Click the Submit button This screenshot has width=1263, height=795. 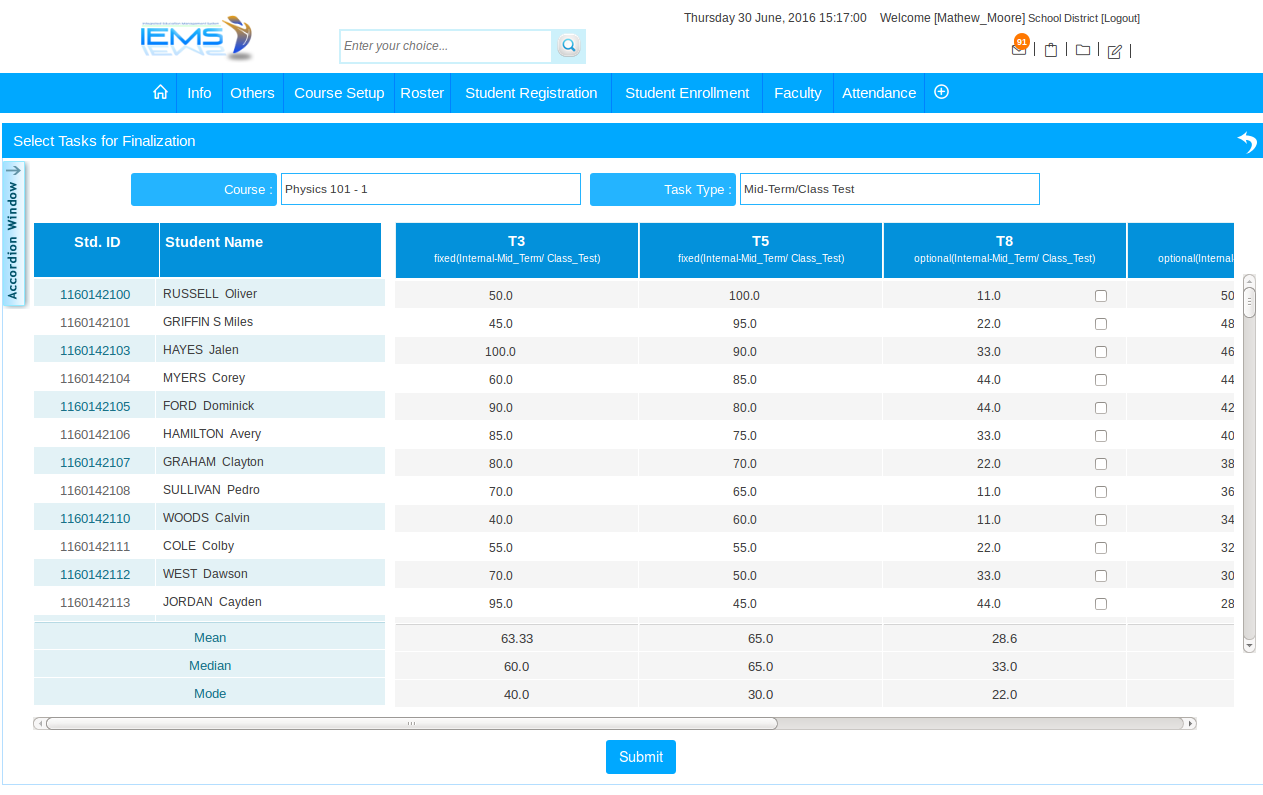pos(641,757)
